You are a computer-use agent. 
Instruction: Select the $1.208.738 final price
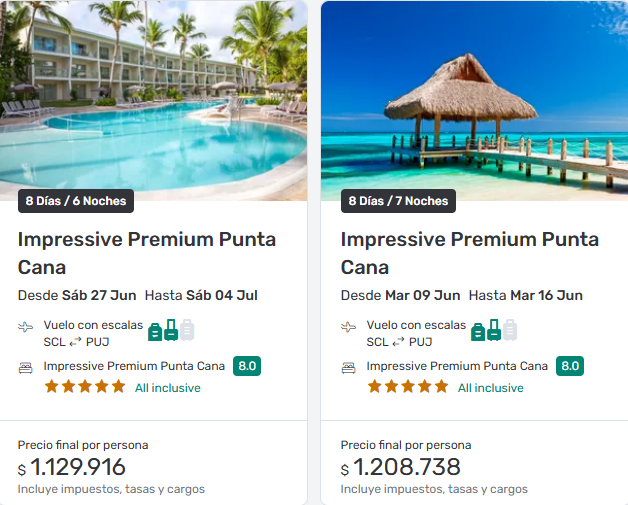coord(407,467)
